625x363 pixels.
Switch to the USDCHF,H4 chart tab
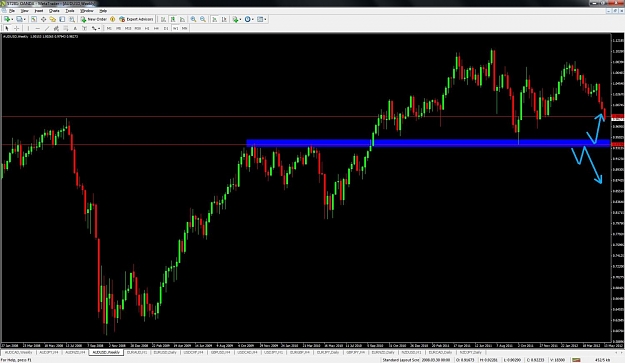pos(193,353)
